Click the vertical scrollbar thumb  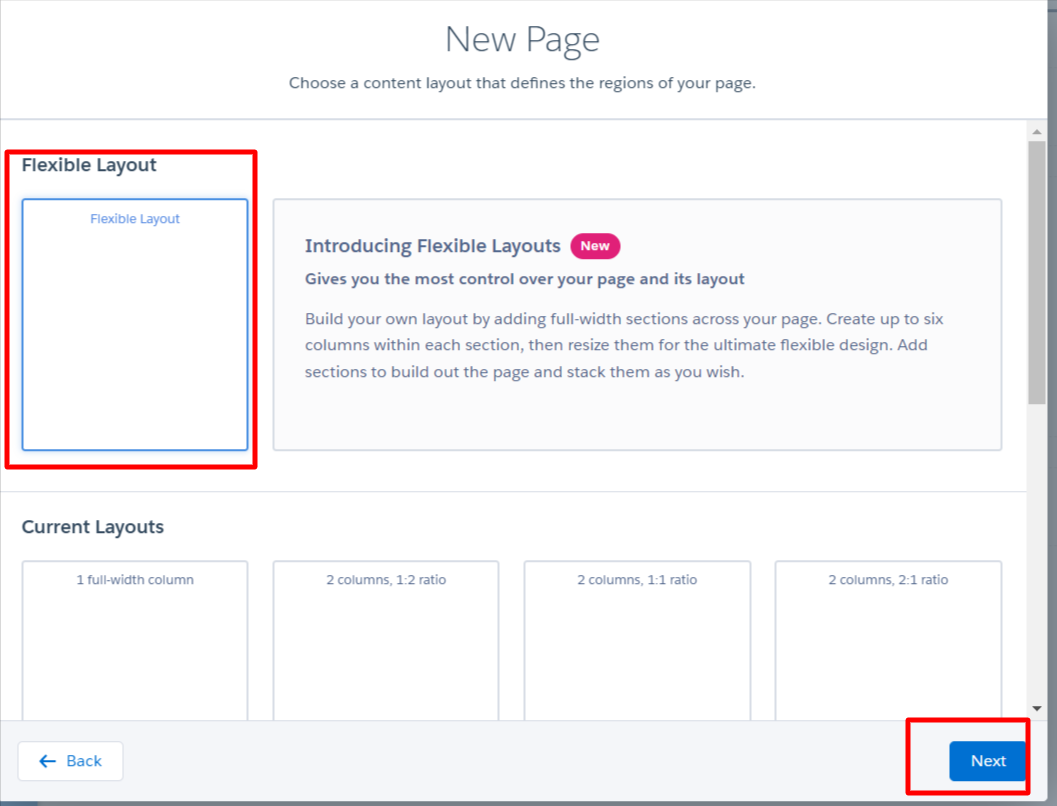(1036, 270)
